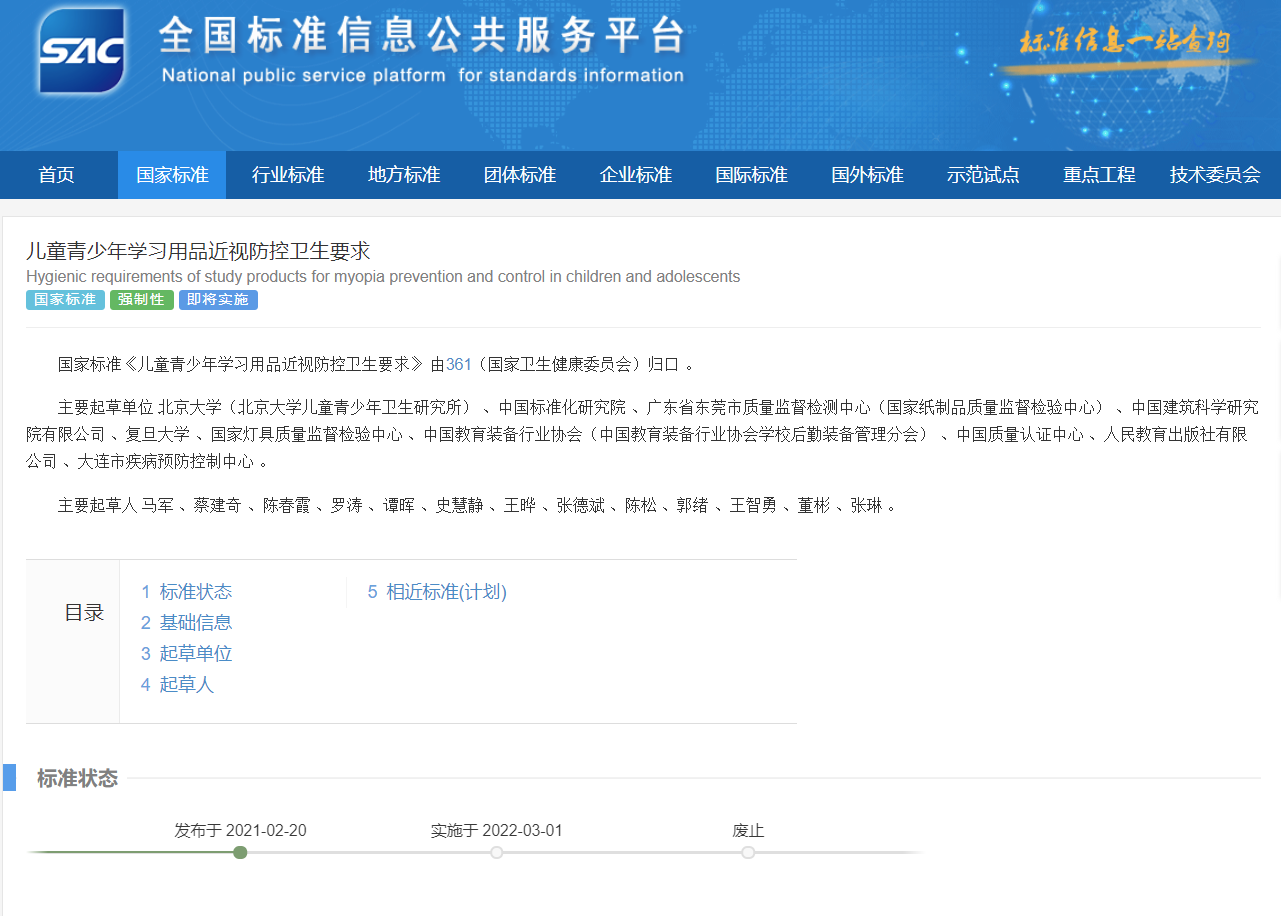
Task: Click the 实施于 2022-03-01 timeline marker
Action: tap(497, 852)
